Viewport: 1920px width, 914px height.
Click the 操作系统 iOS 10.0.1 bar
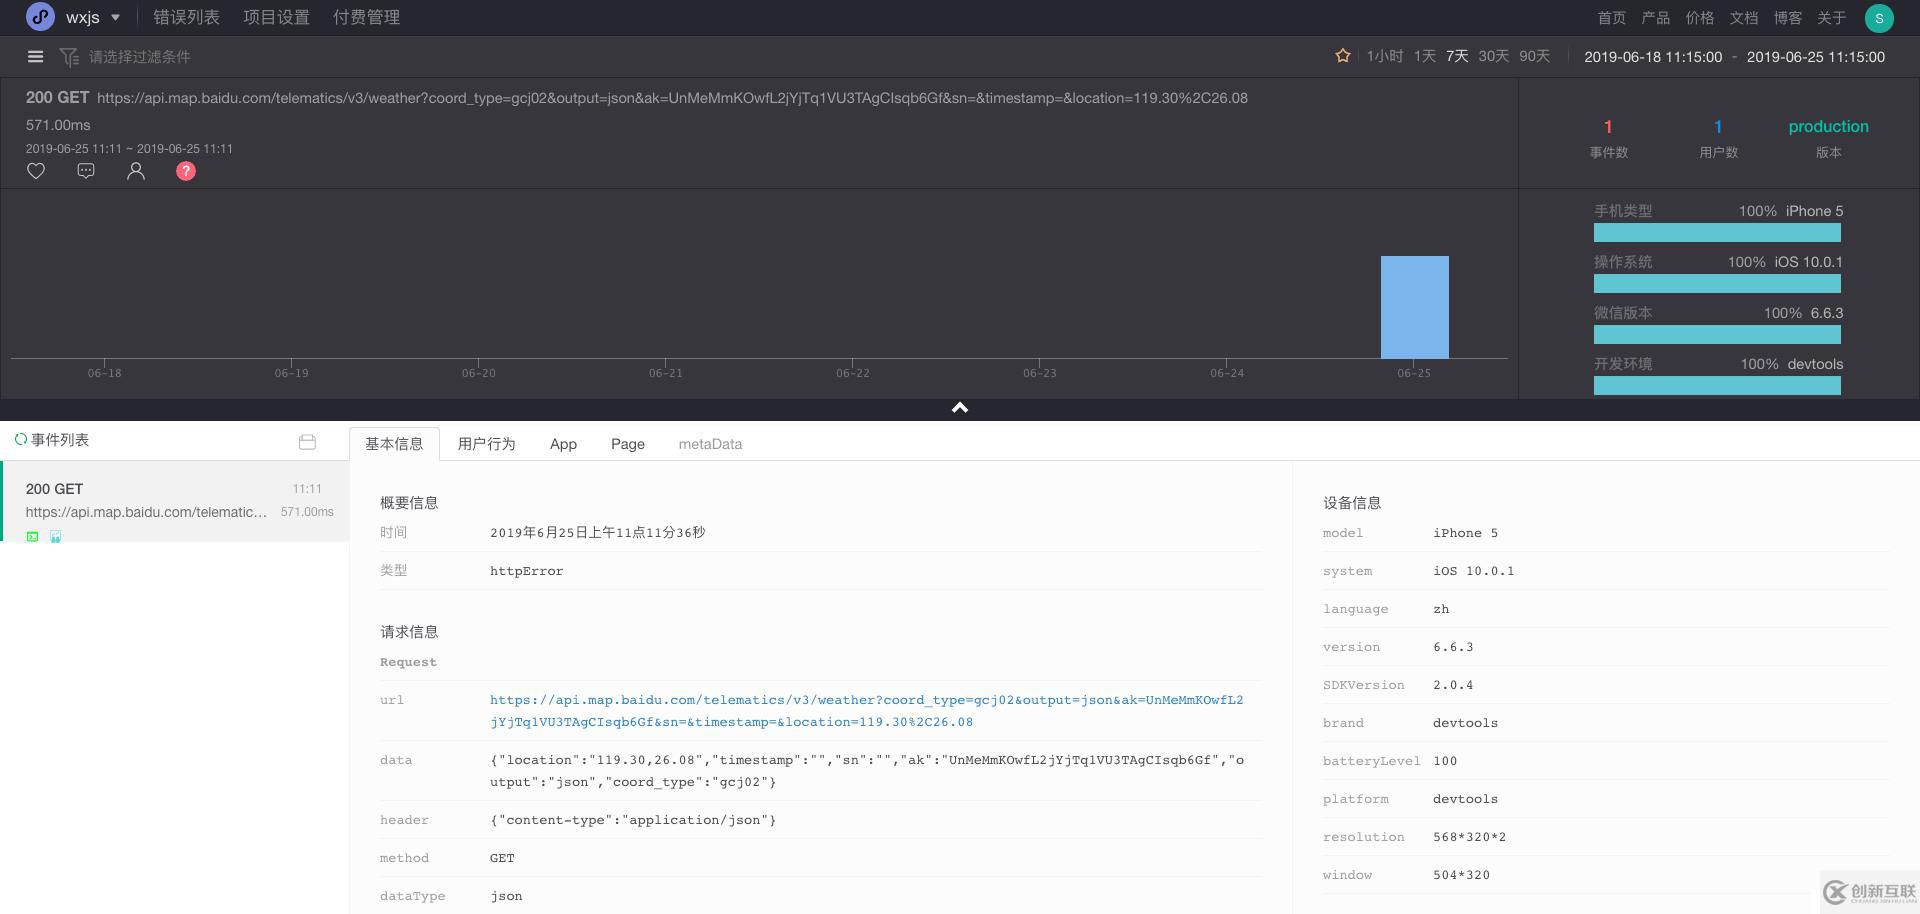(x=1717, y=284)
